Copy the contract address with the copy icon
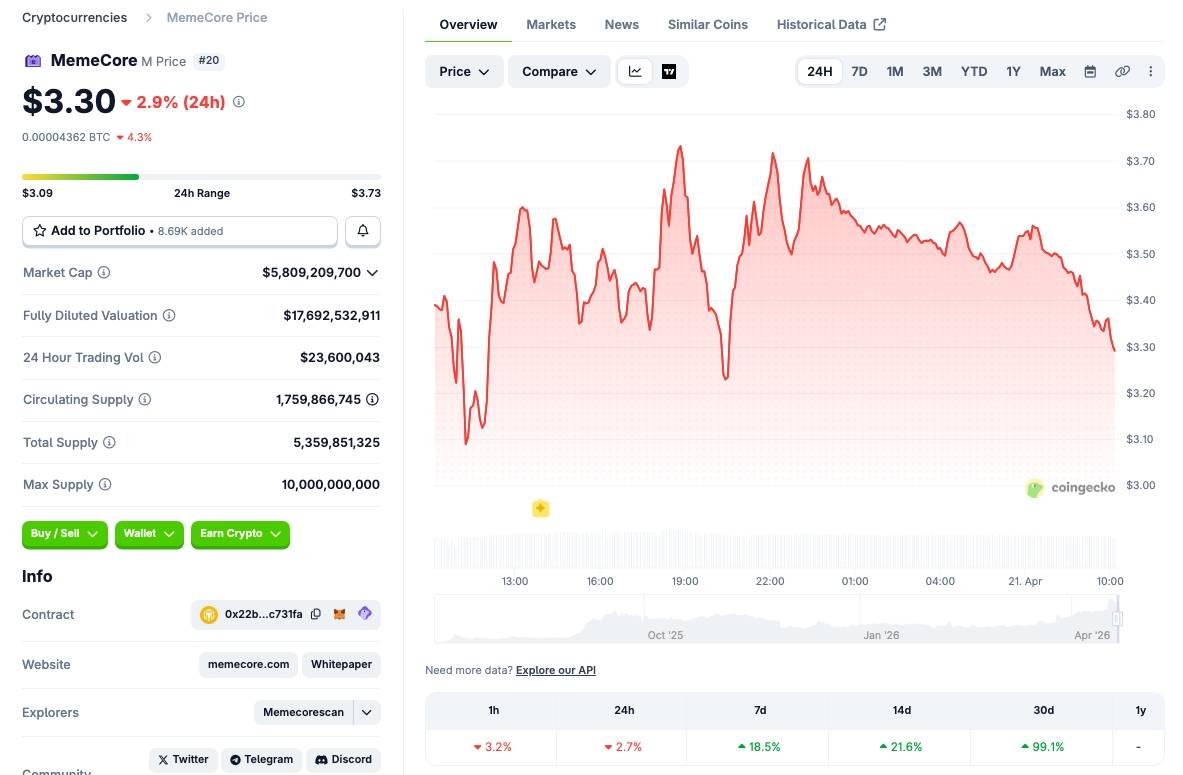The height and width of the screenshot is (775, 1183). tap(316, 614)
